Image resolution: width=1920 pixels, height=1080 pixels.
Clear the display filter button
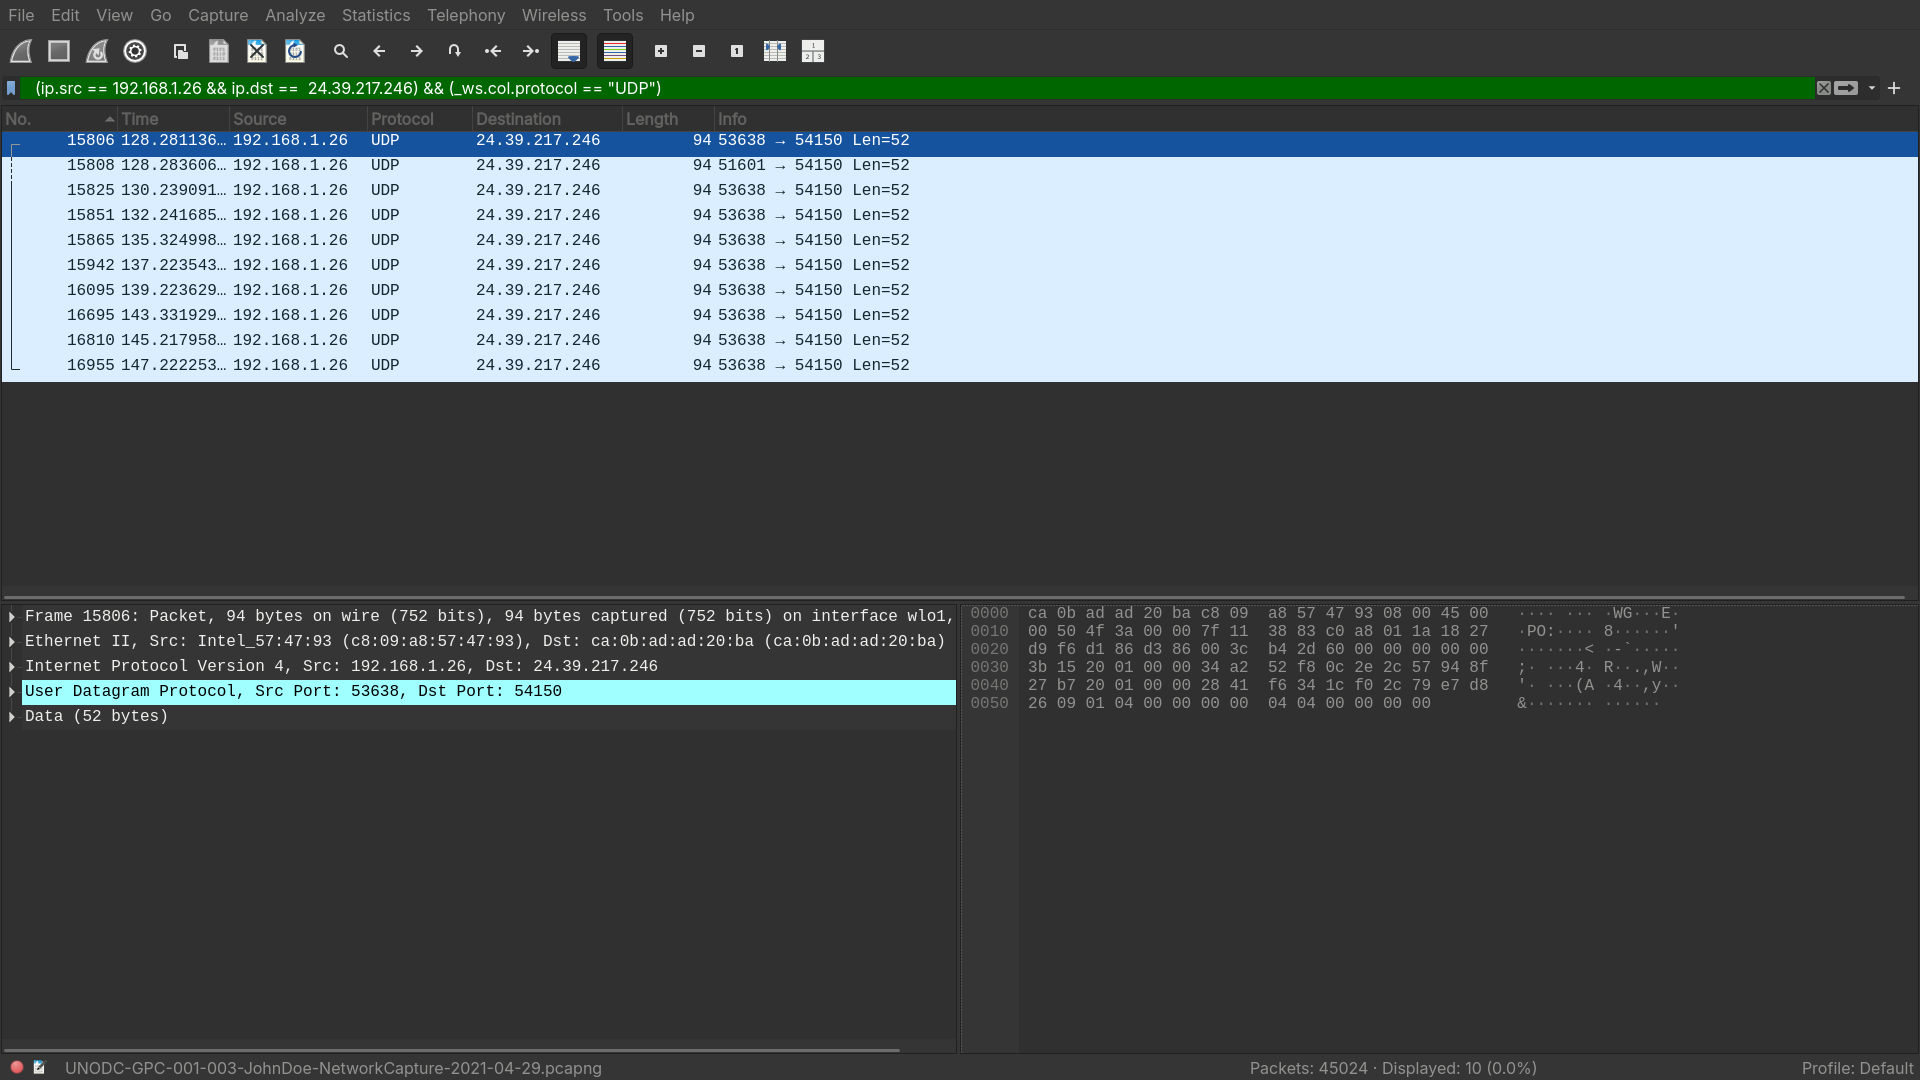(x=1824, y=88)
